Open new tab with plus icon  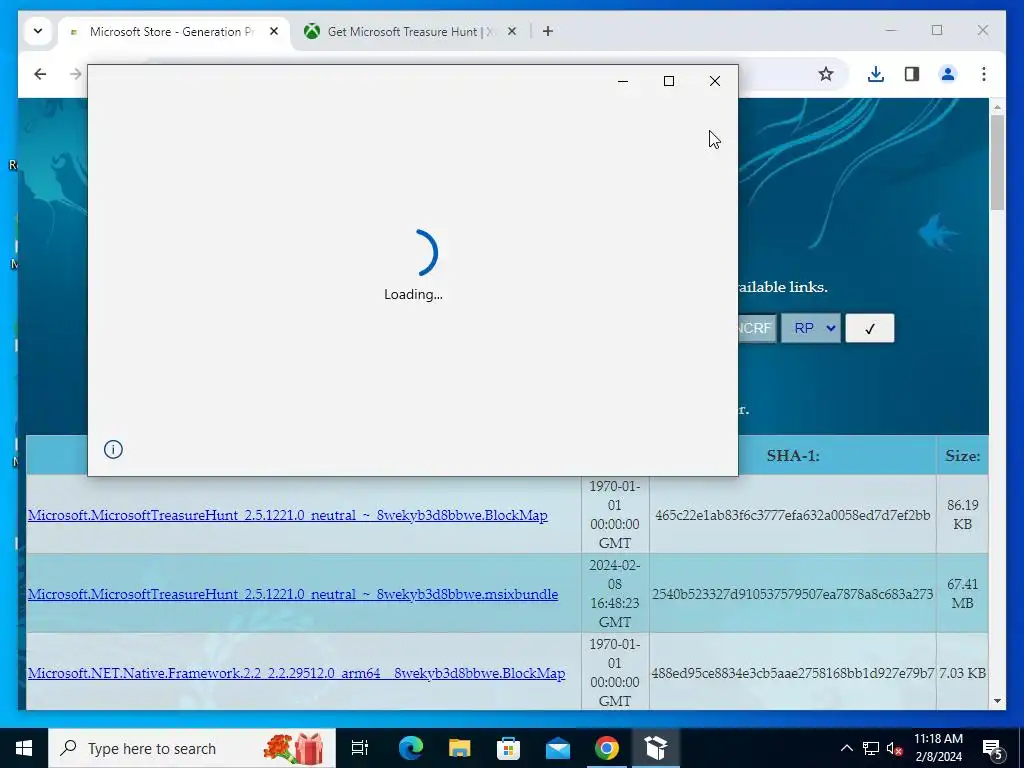click(x=548, y=31)
